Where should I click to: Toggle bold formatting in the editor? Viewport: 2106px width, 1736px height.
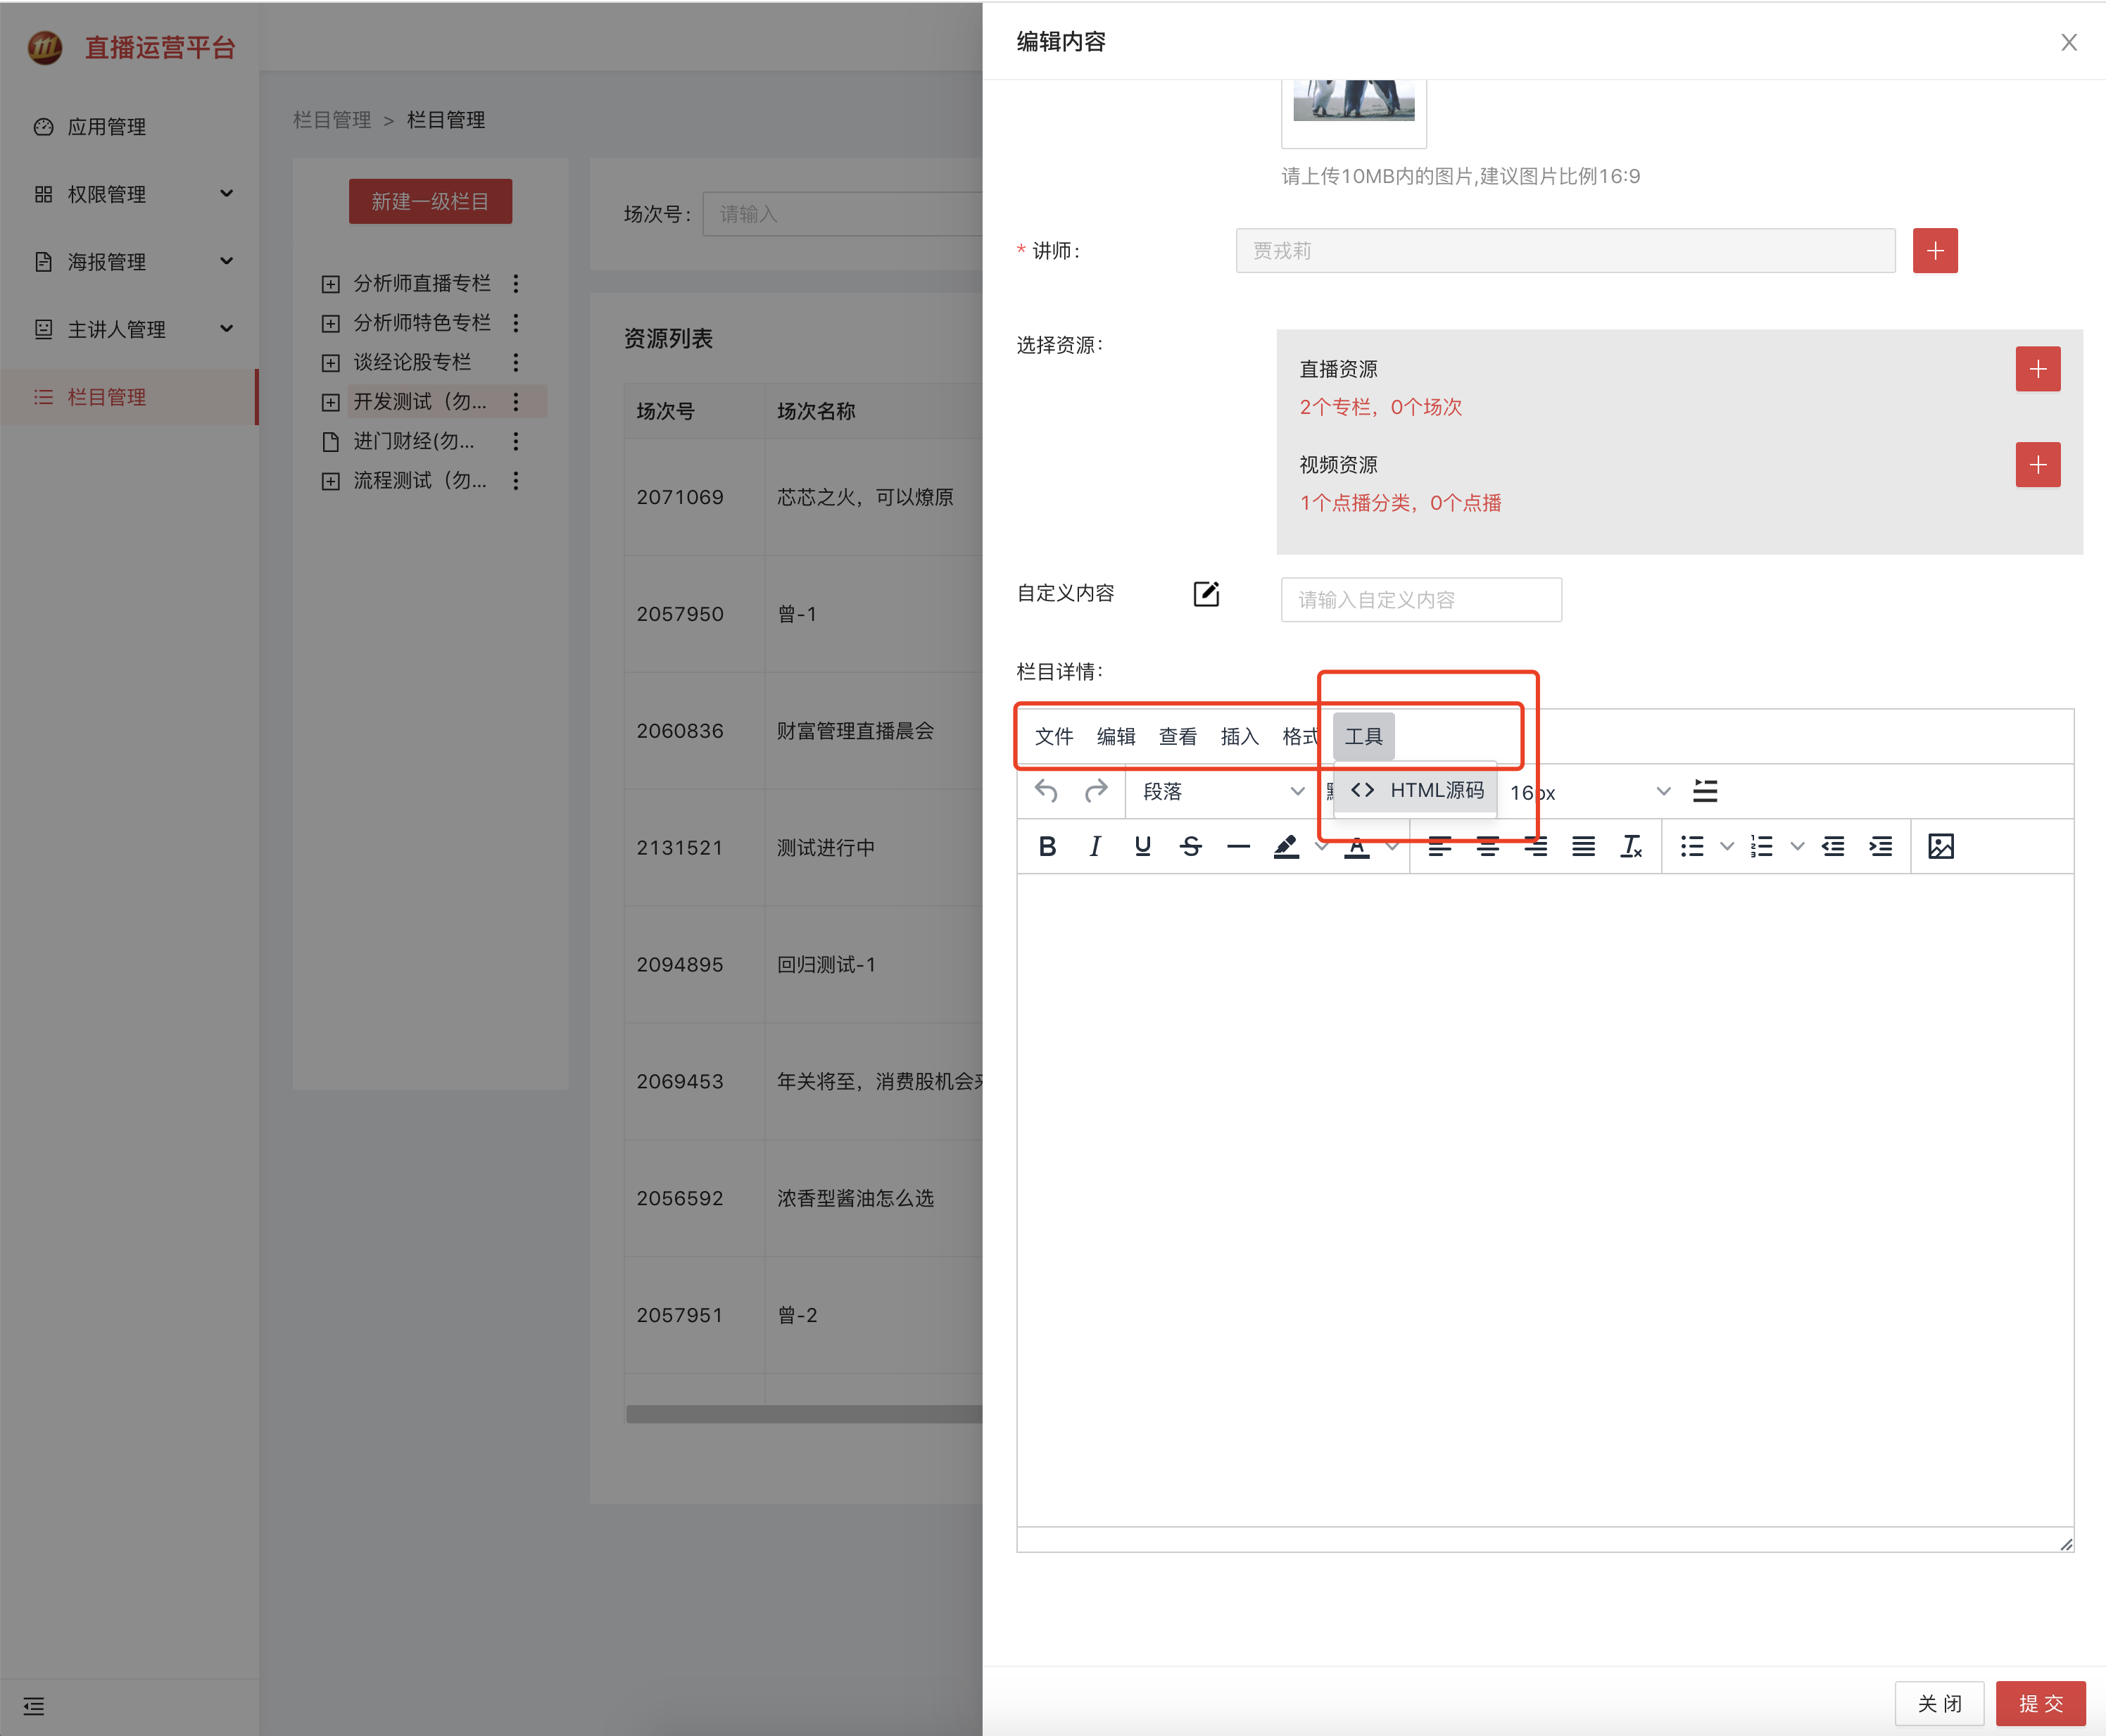tap(1047, 846)
